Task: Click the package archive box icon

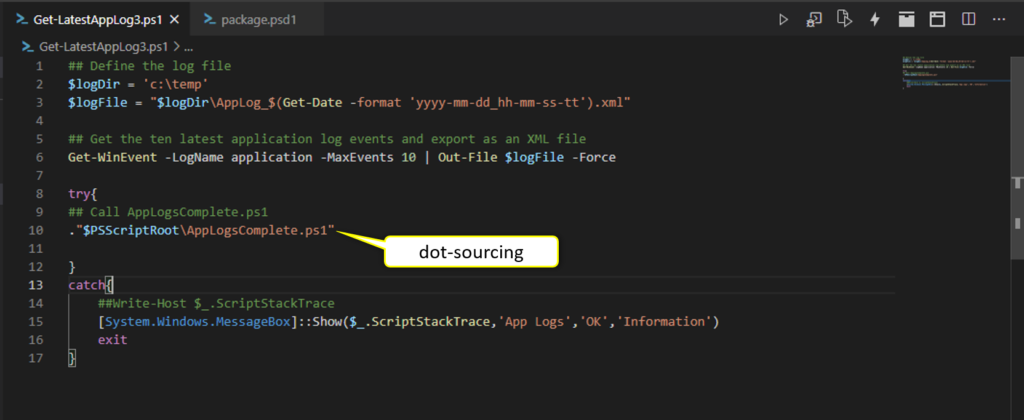Action: pos(906,19)
